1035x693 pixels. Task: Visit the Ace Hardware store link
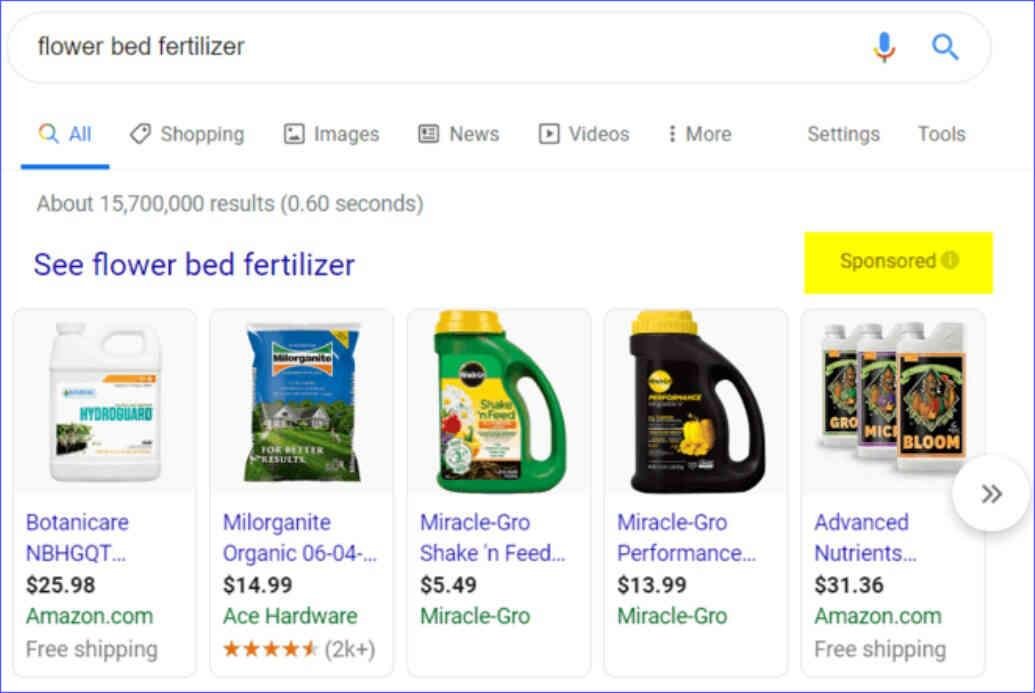[289, 616]
